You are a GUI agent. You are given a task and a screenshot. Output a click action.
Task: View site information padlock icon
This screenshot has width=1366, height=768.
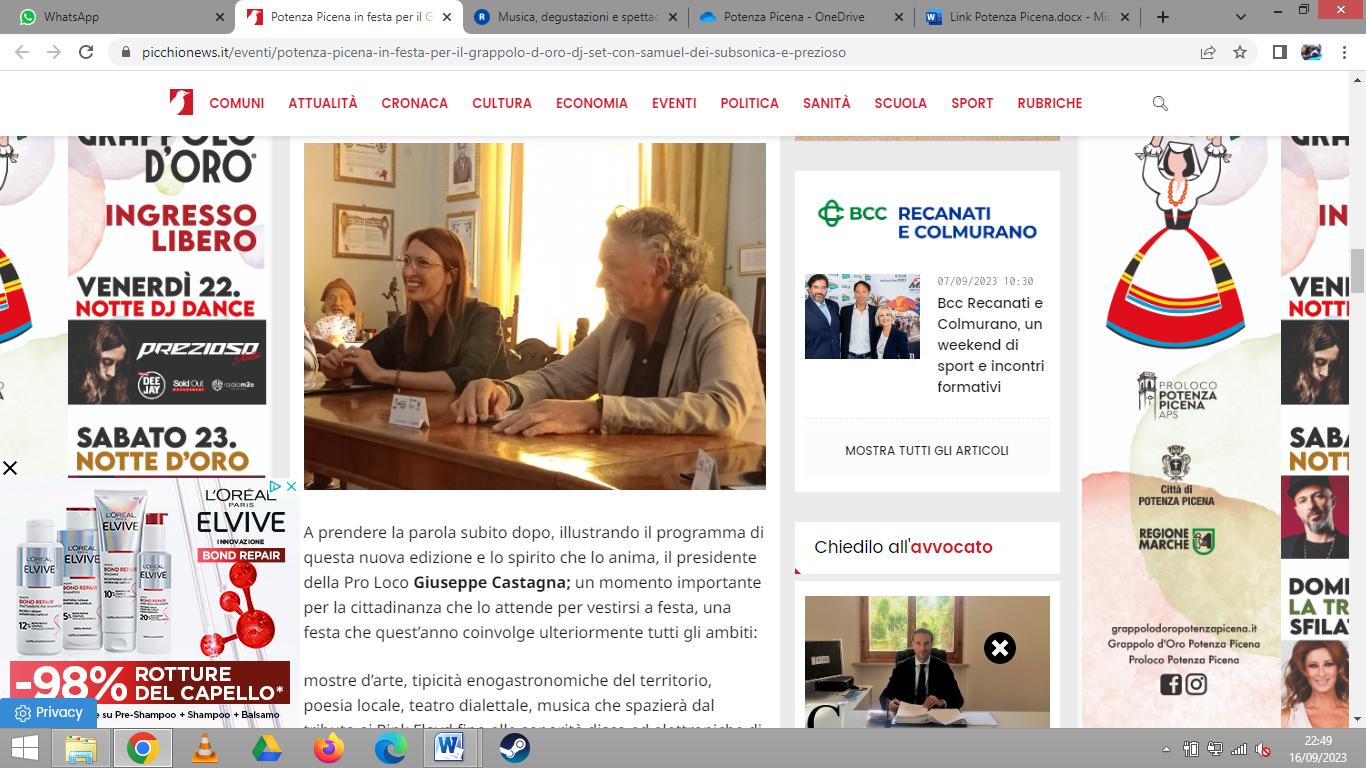(x=124, y=52)
